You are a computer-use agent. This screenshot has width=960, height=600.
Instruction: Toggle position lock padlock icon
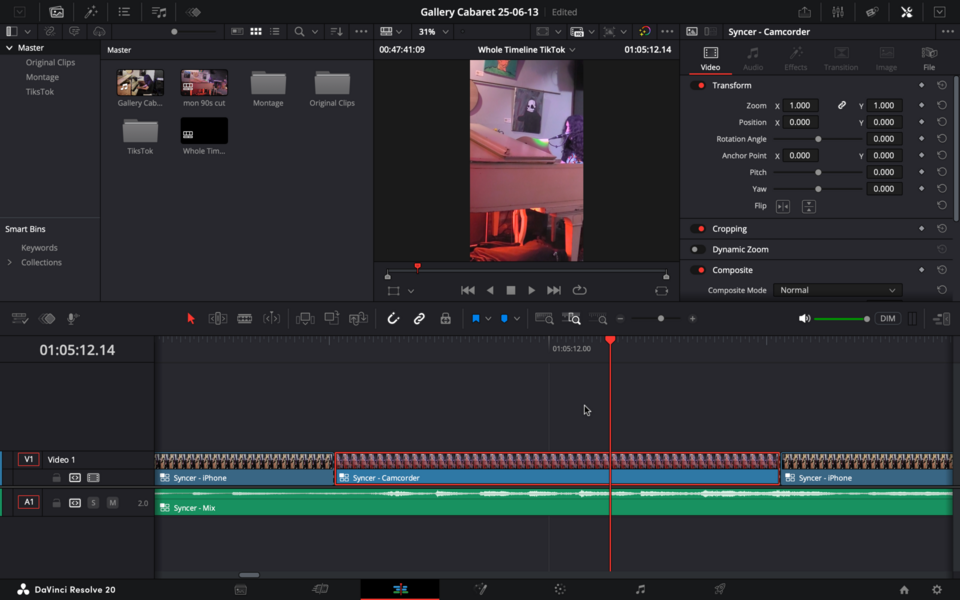[x=446, y=318]
